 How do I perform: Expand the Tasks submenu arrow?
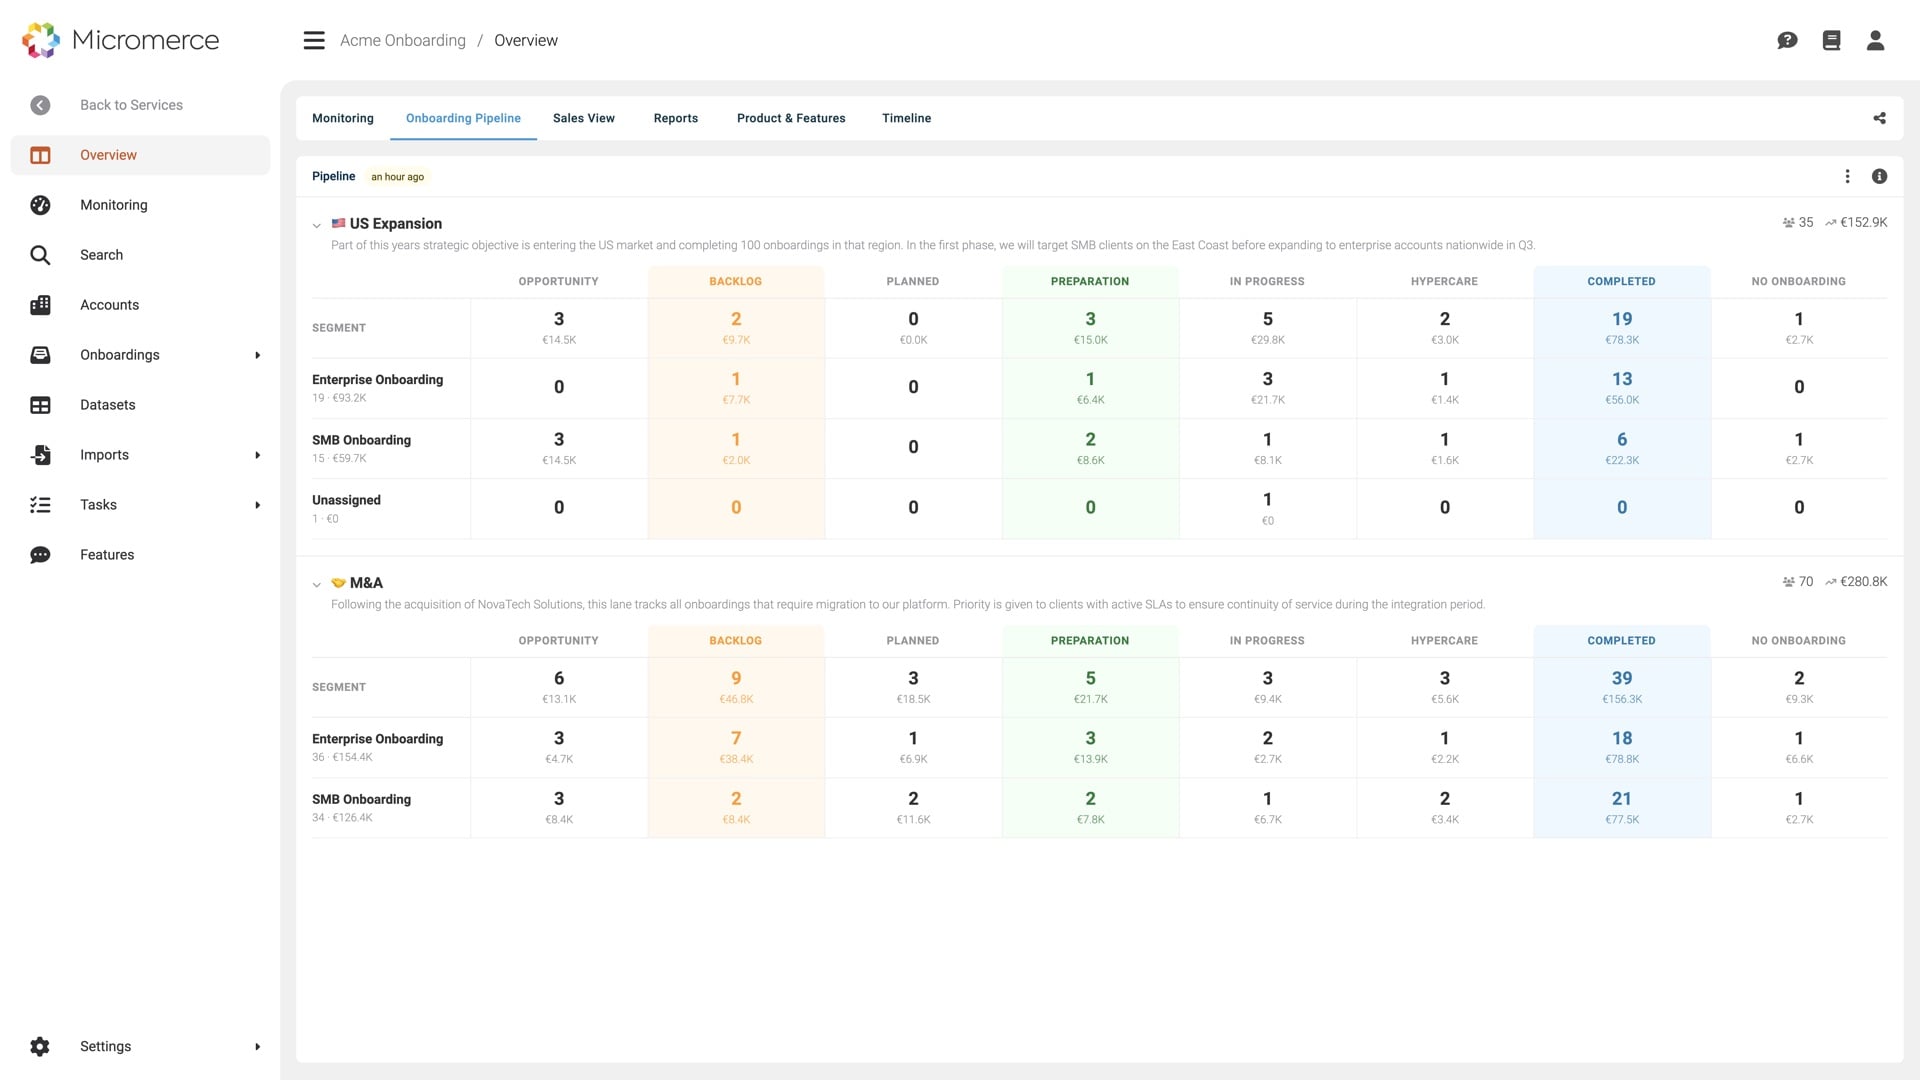pyautogui.click(x=257, y=505)
